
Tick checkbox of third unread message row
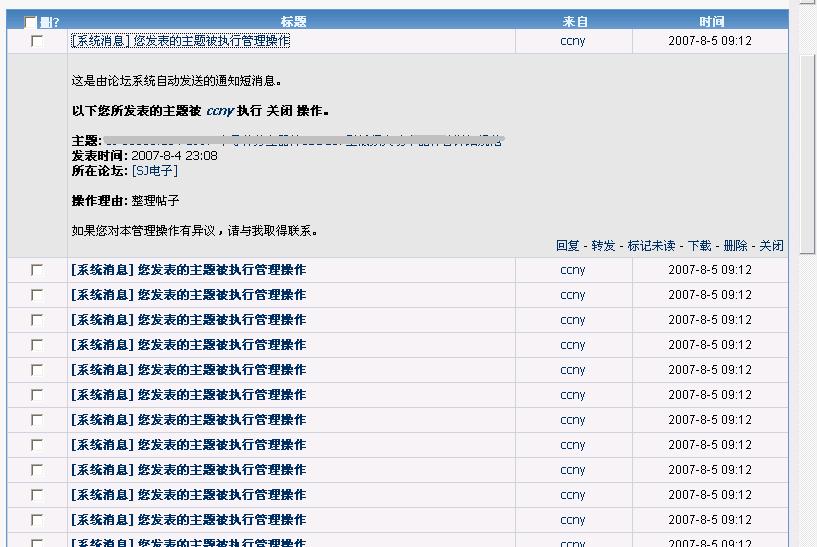37,320
